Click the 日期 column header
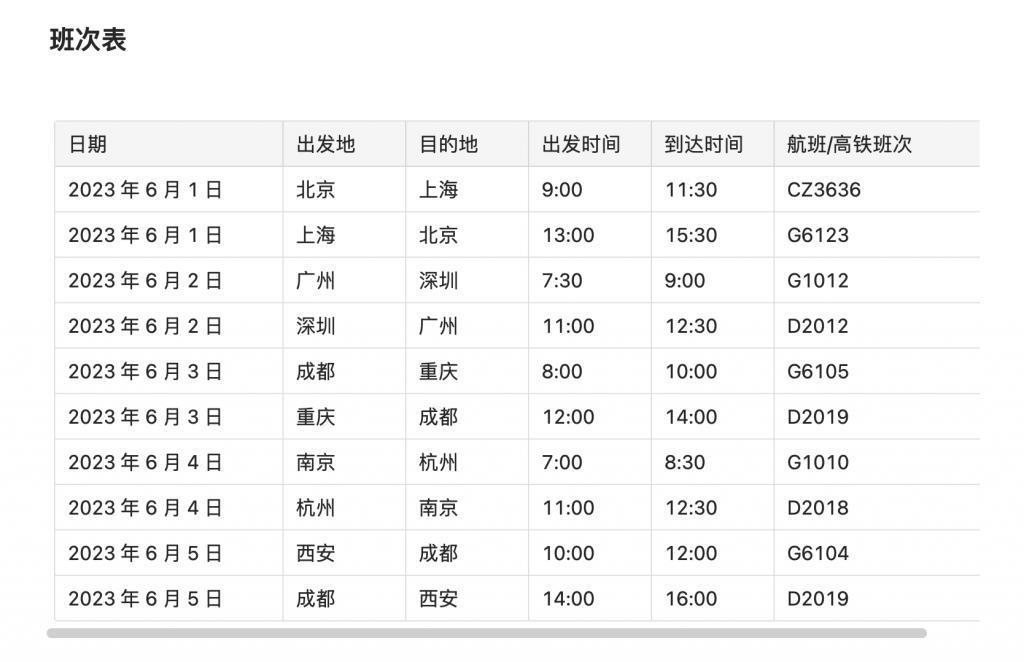This screenshot has height=662, width=1024. click(x=84, y=144)
